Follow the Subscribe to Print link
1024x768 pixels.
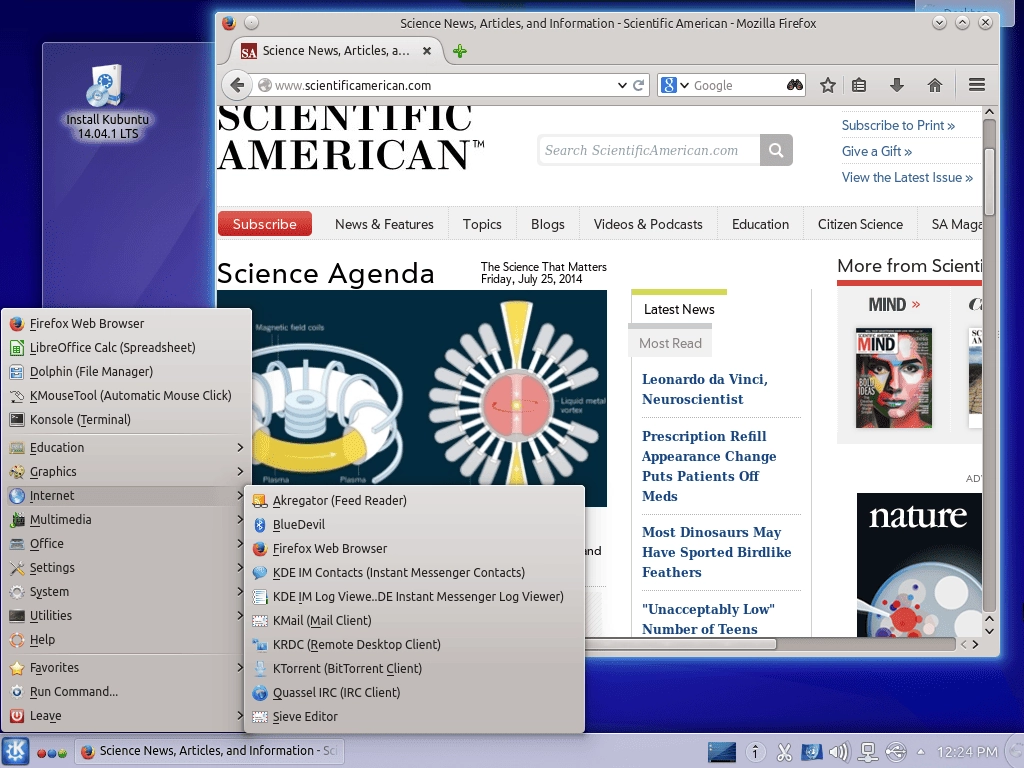(898, 125)
